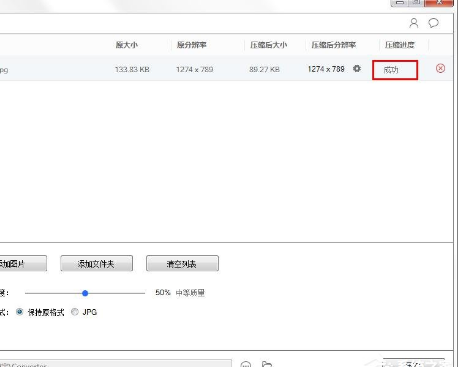Click the 原大小 column header
Viewport: 473px width, 367px height.
pos(127,45)
